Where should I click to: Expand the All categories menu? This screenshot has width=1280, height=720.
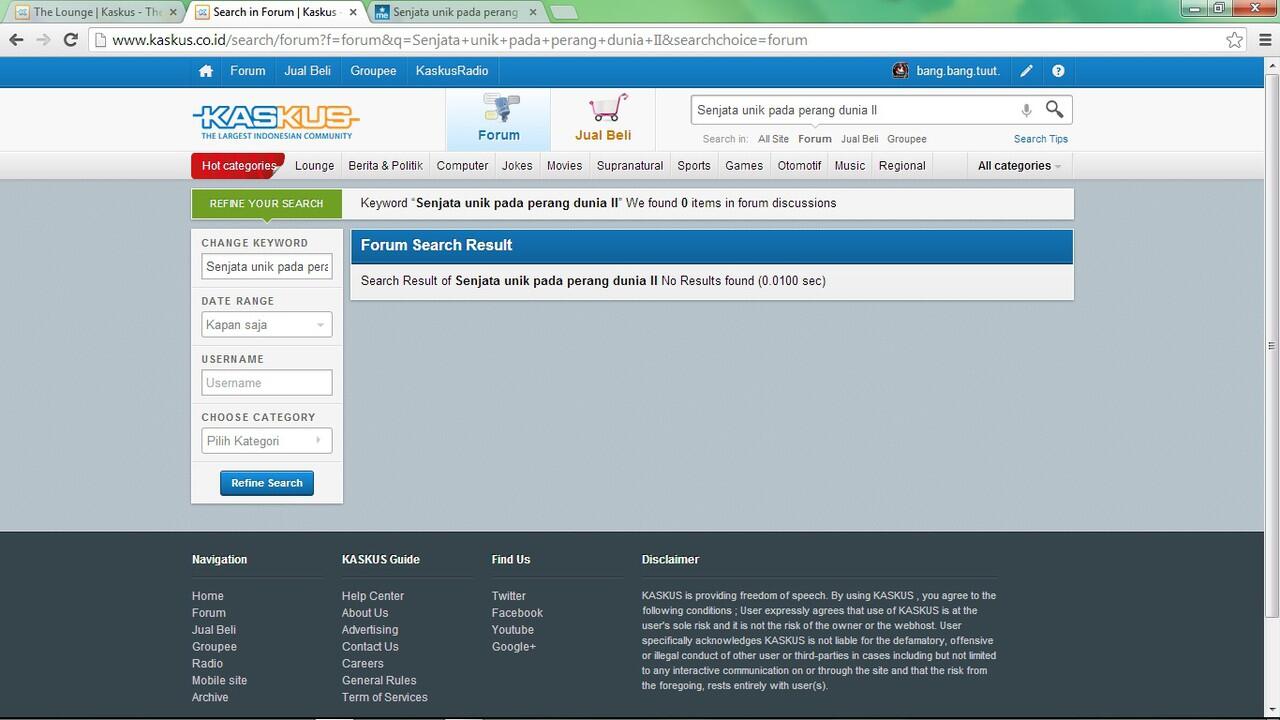click(1019, 166)
